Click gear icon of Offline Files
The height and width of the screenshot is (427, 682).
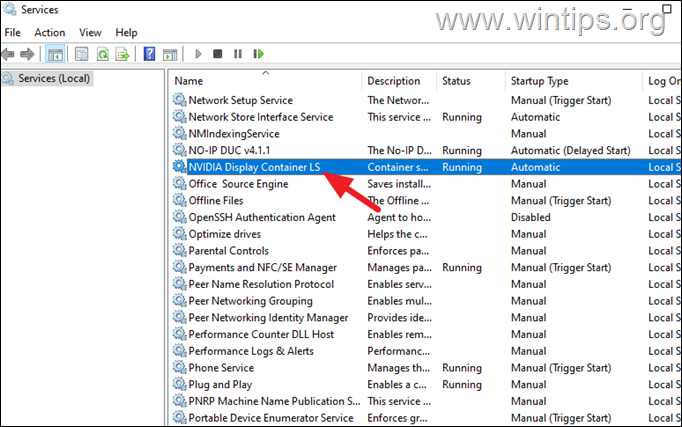(x=179, y=200)
